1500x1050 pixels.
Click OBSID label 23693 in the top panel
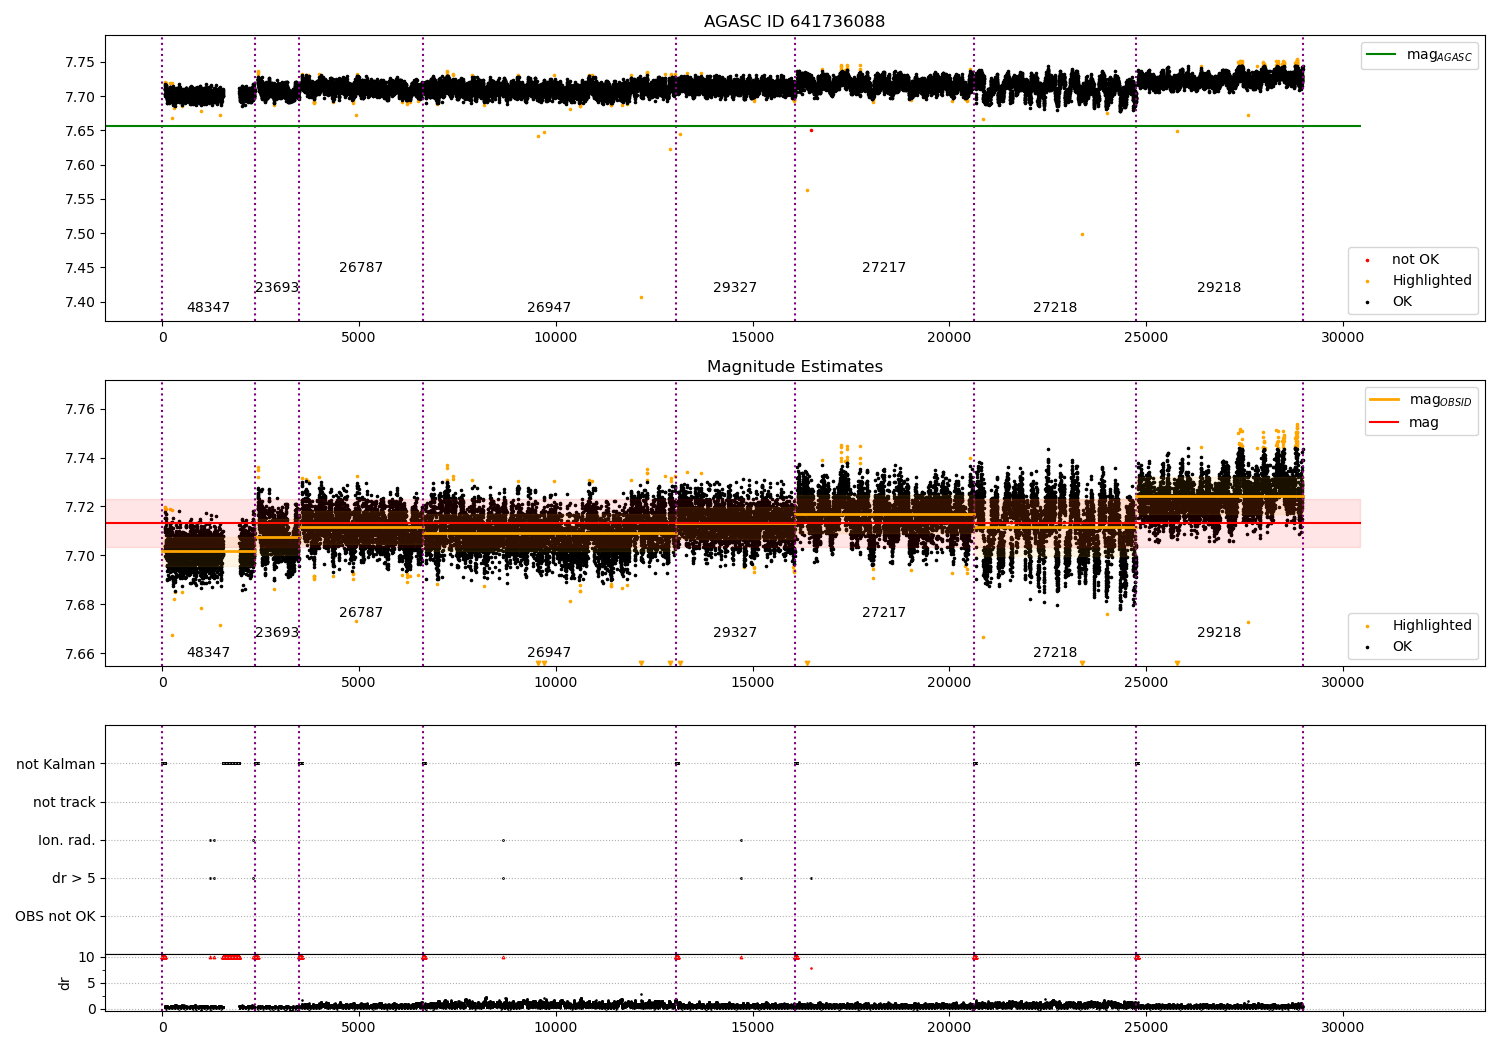click(277, 288)
